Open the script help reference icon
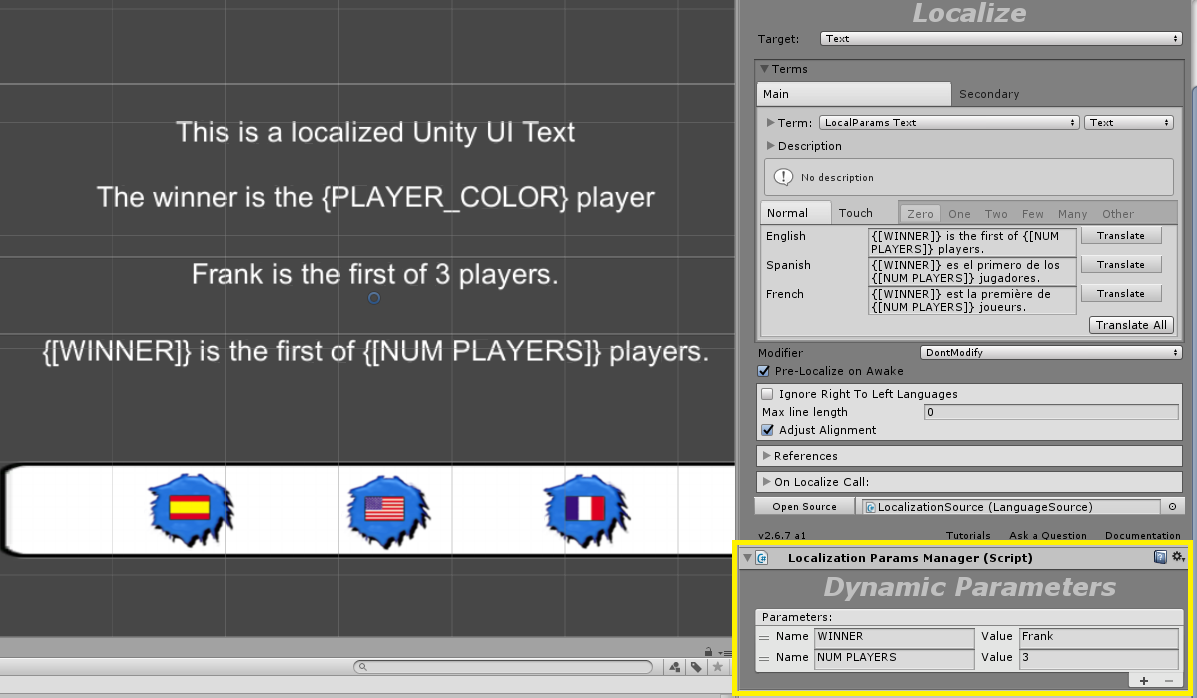The width and height of the screenshot is (1197, 698). click(1160, 557)
